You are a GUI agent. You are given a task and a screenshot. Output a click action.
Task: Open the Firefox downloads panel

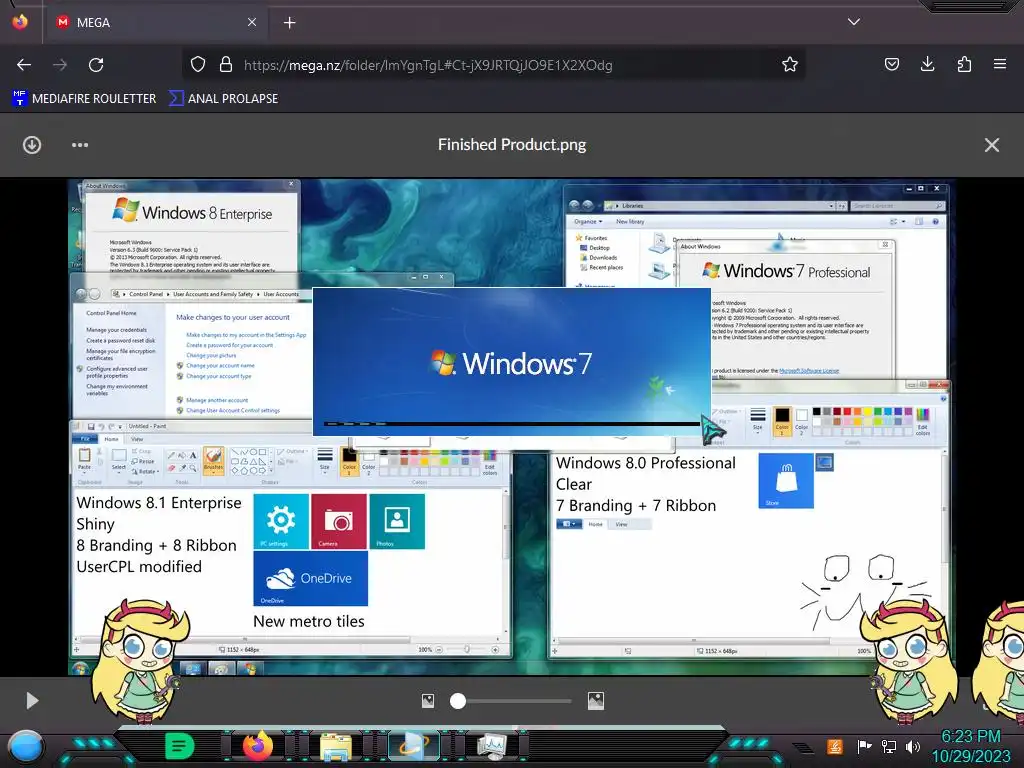pyautogui.click(x=927, y=64)
